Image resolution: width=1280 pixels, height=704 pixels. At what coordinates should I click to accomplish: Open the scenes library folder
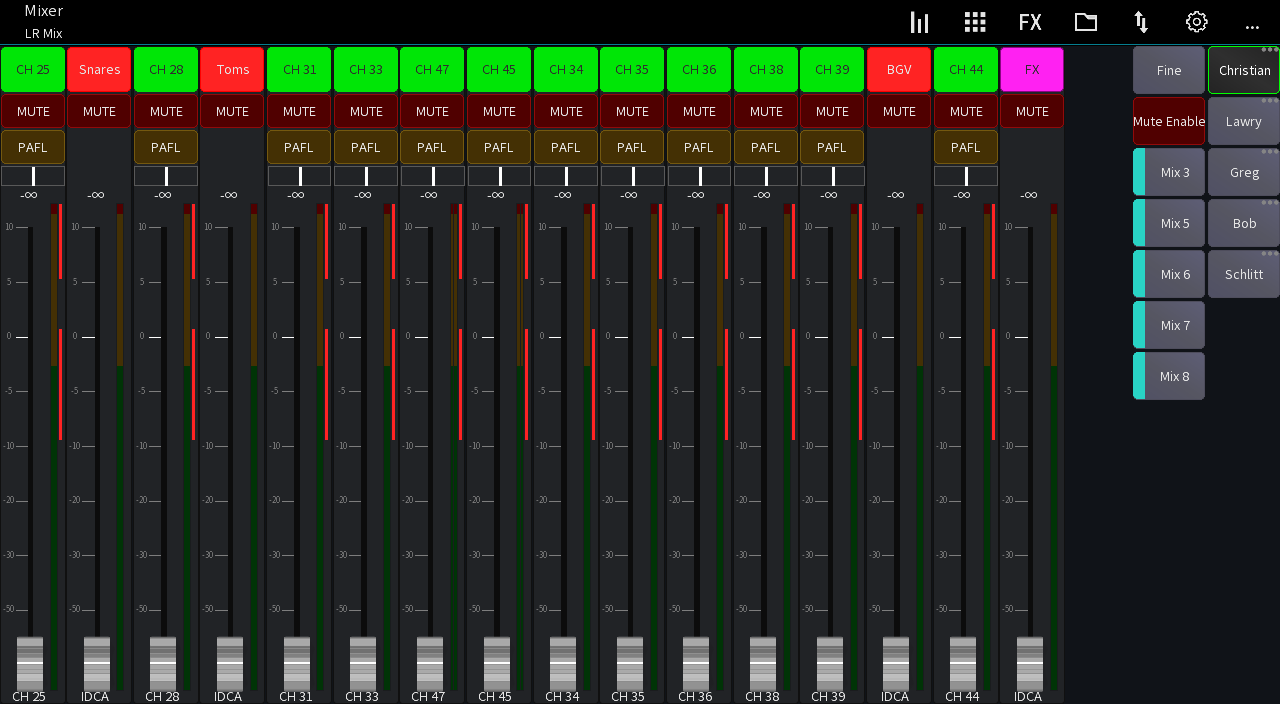pyautogui.click(x=1085, y=21)
